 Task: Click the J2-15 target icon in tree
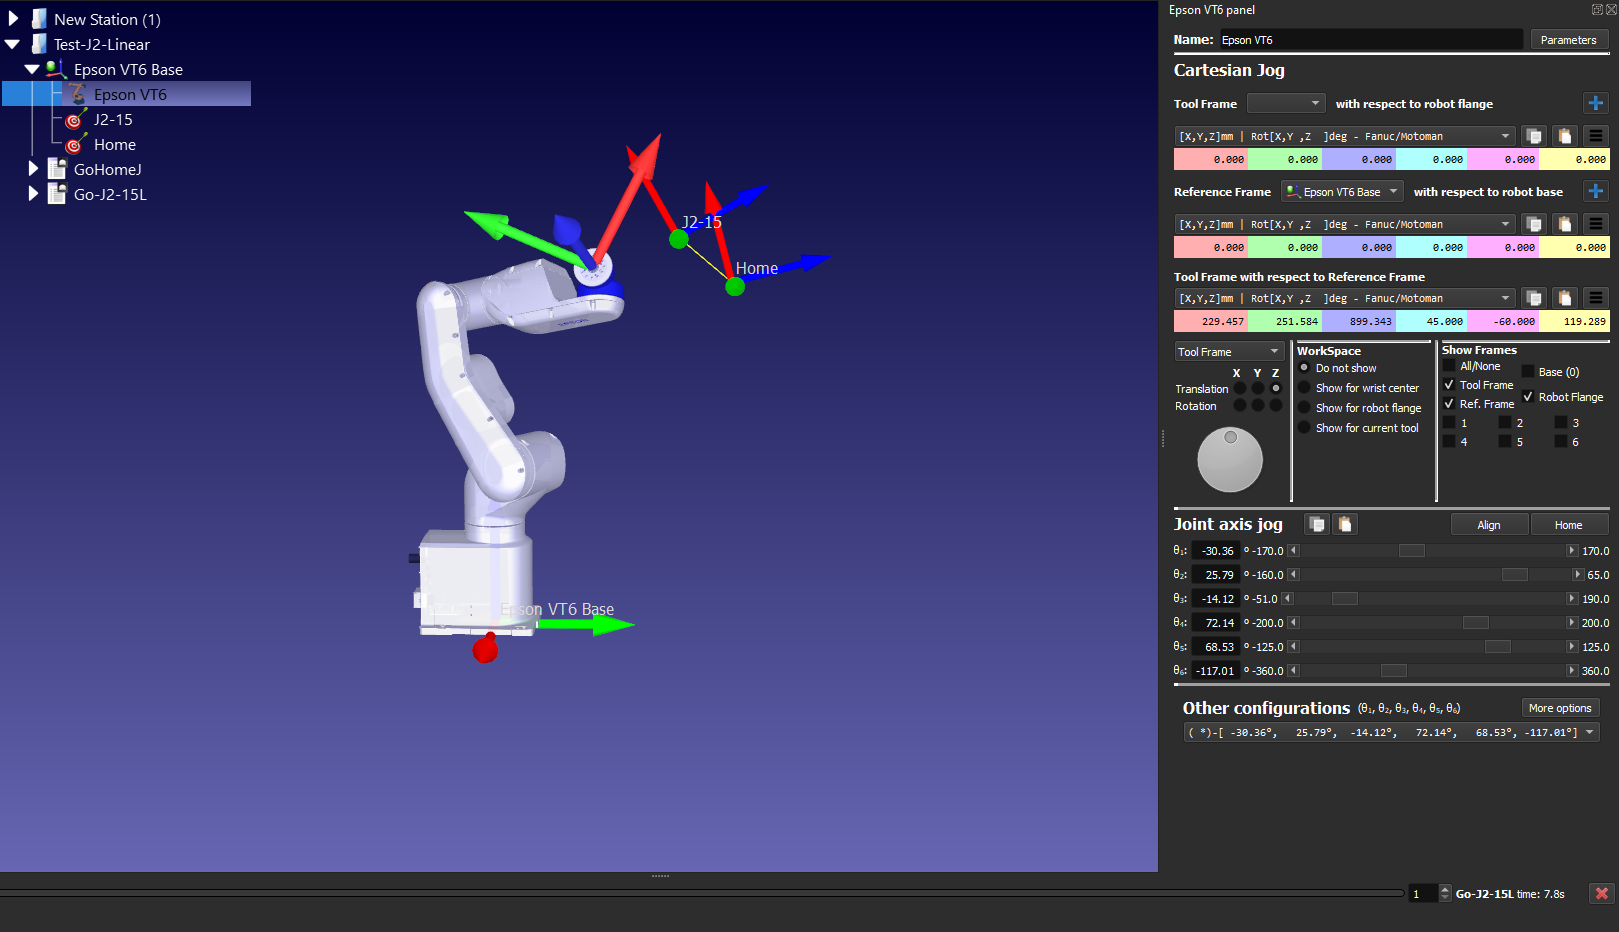pyautogui.click(x=74, y=120)
